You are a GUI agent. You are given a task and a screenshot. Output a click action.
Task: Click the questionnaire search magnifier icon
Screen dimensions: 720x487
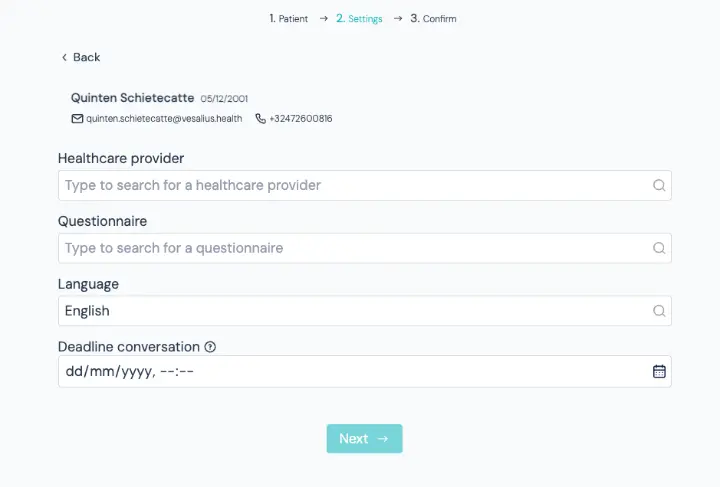coord(659,248)
